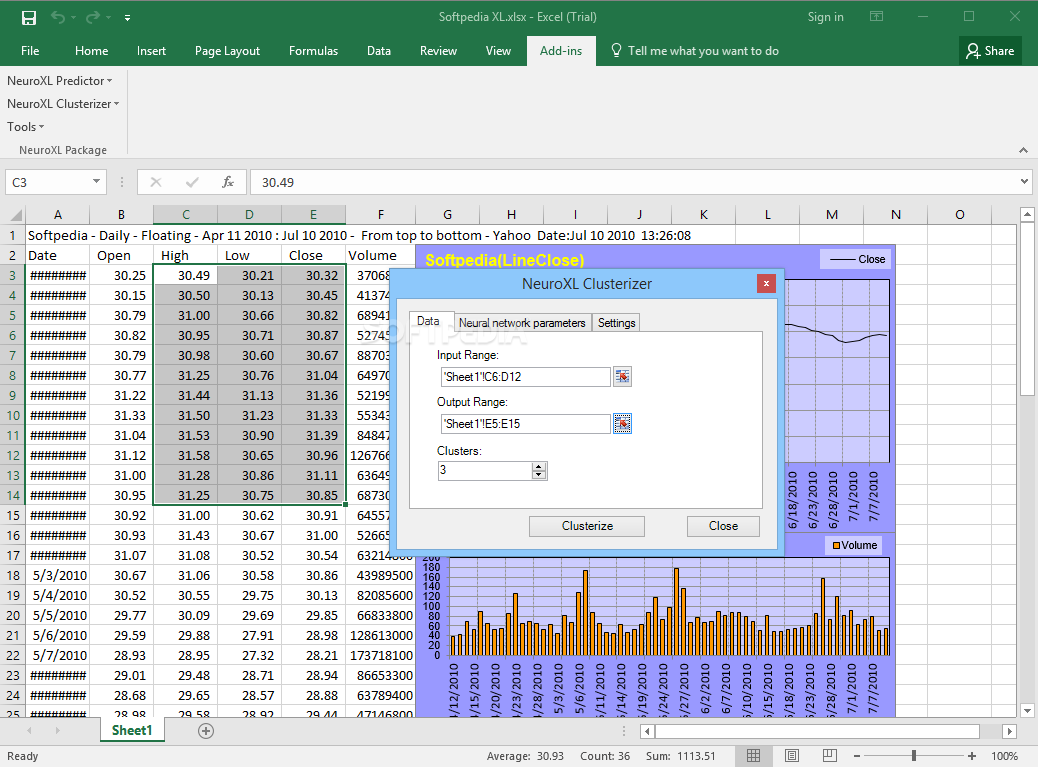The image size is (1038, 767).
Task: Switch to Page Layout view icon
Action: click(792, 756)
